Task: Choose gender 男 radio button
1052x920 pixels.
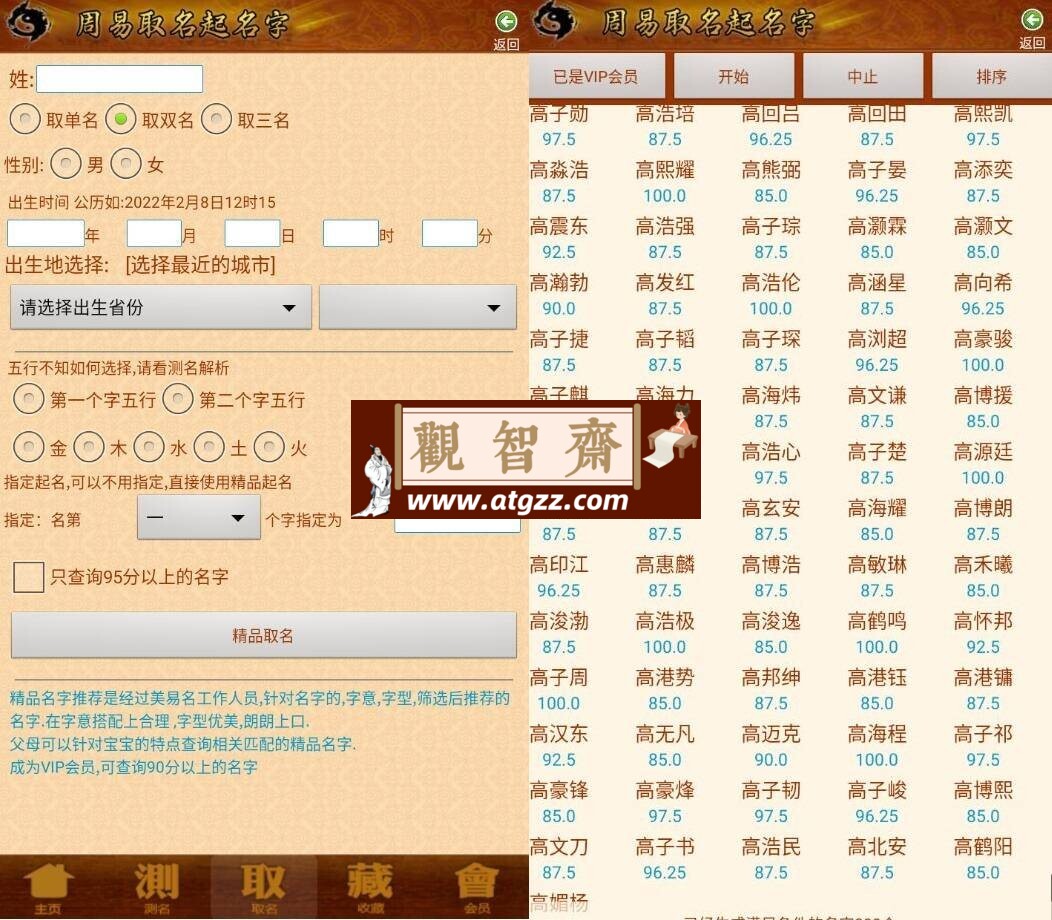Action: 66,164
